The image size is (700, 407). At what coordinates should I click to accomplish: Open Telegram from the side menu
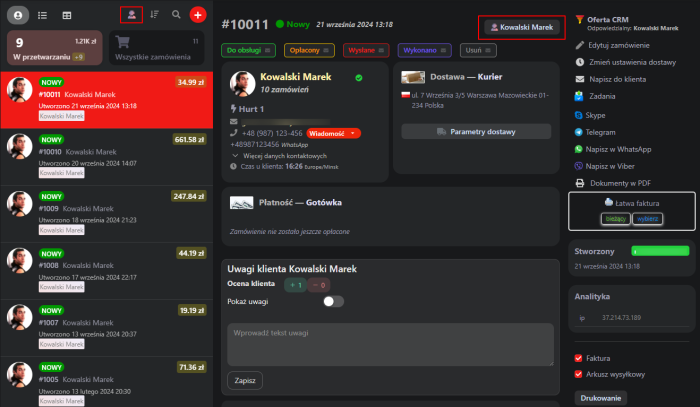coord(580,132)
